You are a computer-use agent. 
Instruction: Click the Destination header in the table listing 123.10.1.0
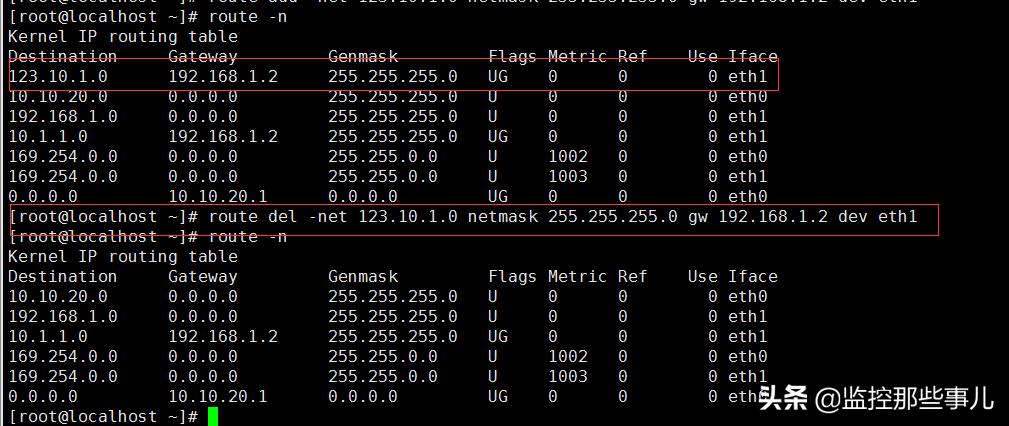pyautogui.click(x=62, y=57)
